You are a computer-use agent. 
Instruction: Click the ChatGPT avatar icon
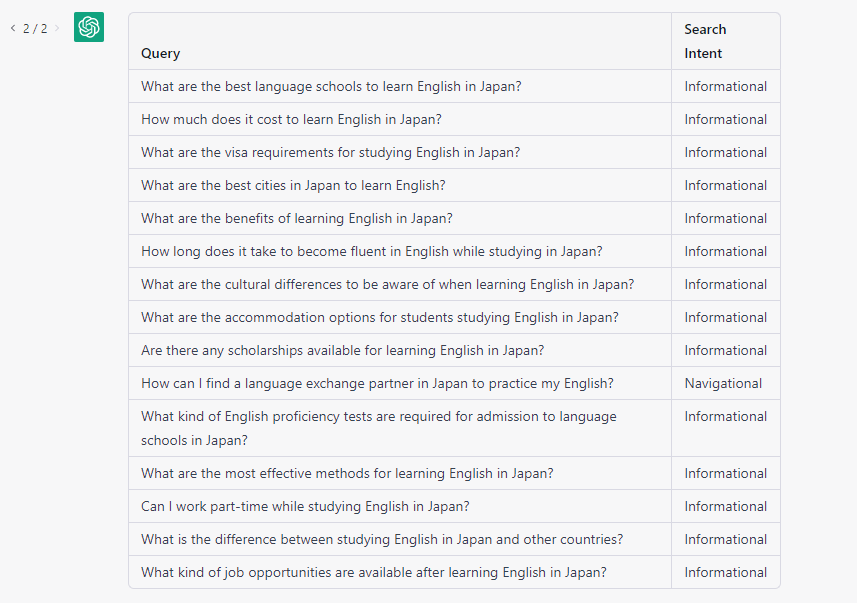tap(89, 27)
